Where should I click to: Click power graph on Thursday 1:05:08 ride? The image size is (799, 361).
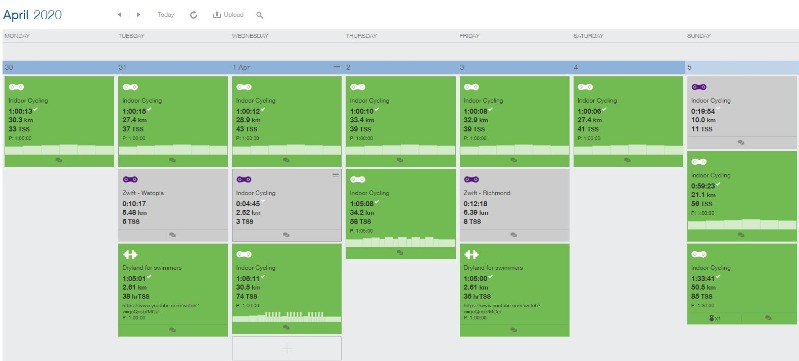tap(400, 242)
